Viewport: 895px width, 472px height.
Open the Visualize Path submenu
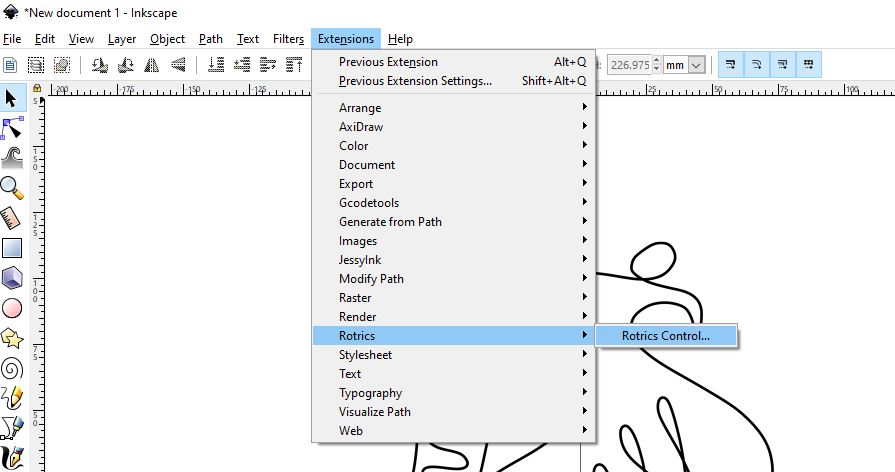[454, 412]
